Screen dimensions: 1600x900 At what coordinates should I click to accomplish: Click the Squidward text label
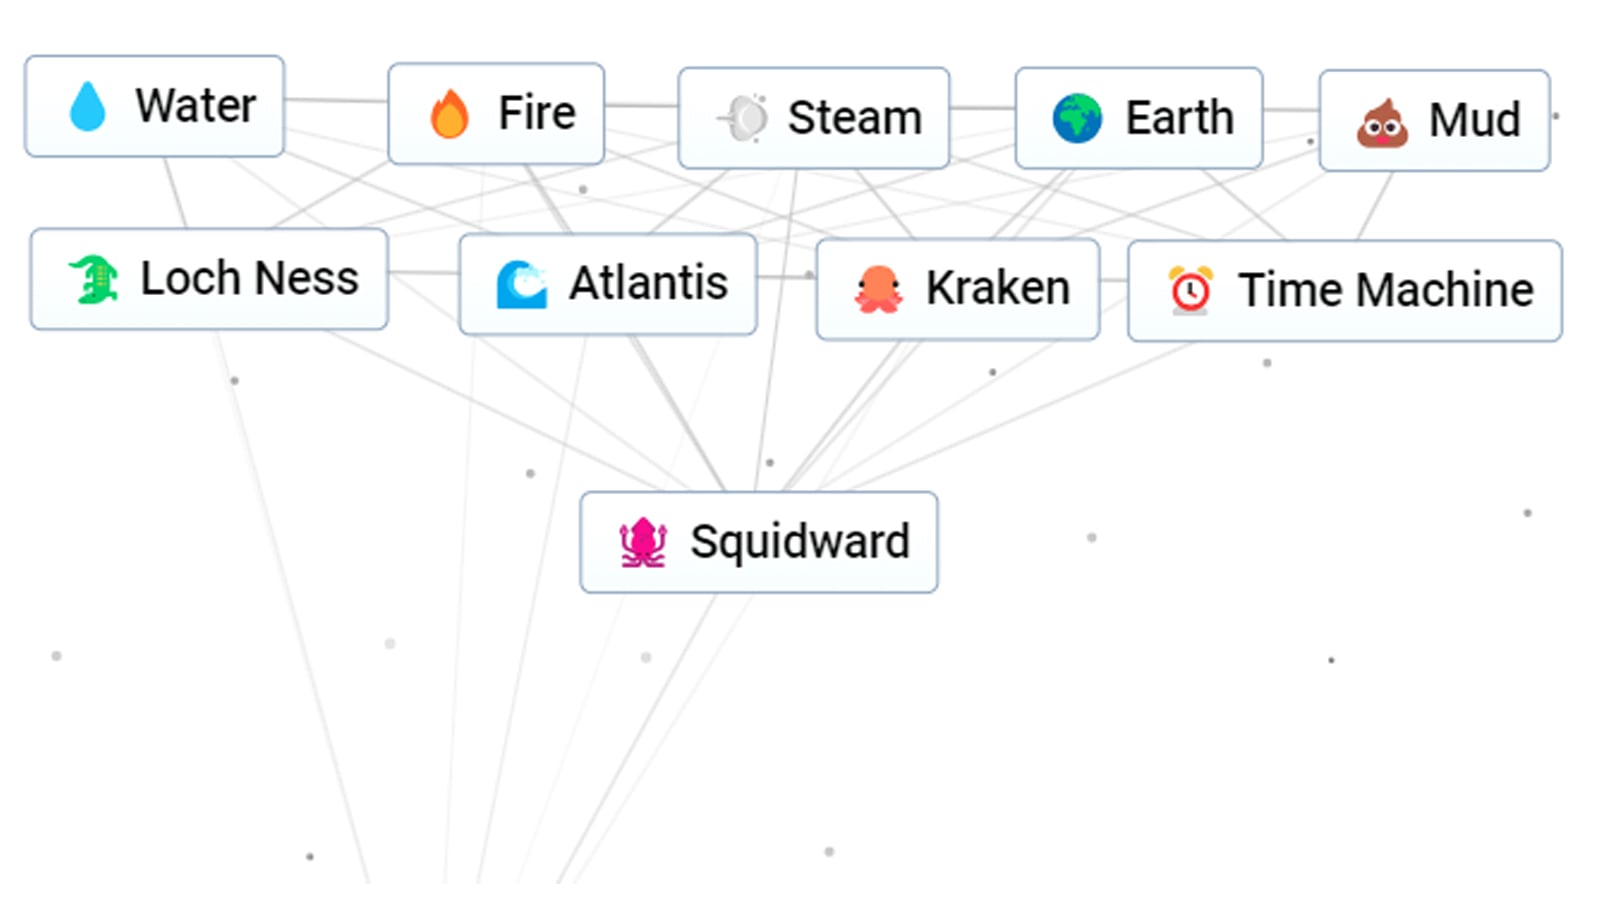(800, 542)
